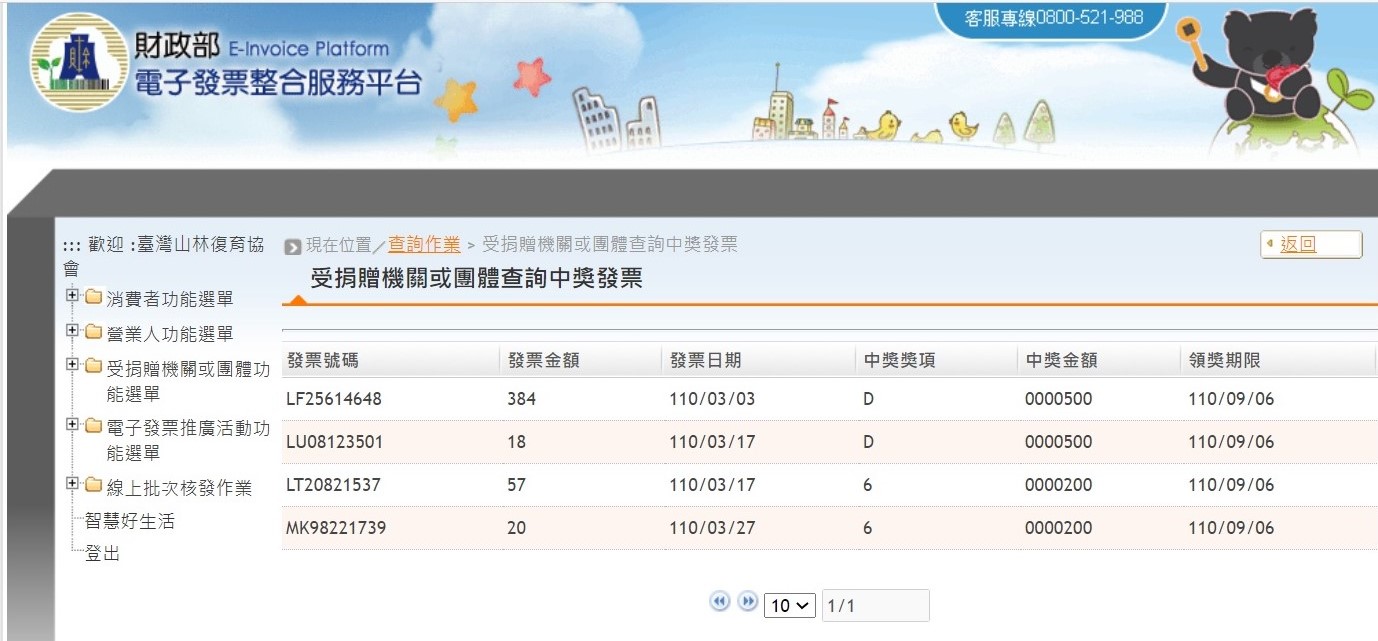Expand the 消費者功能選單 tree node
The image size is (1378, 641).
click(72, 296)
